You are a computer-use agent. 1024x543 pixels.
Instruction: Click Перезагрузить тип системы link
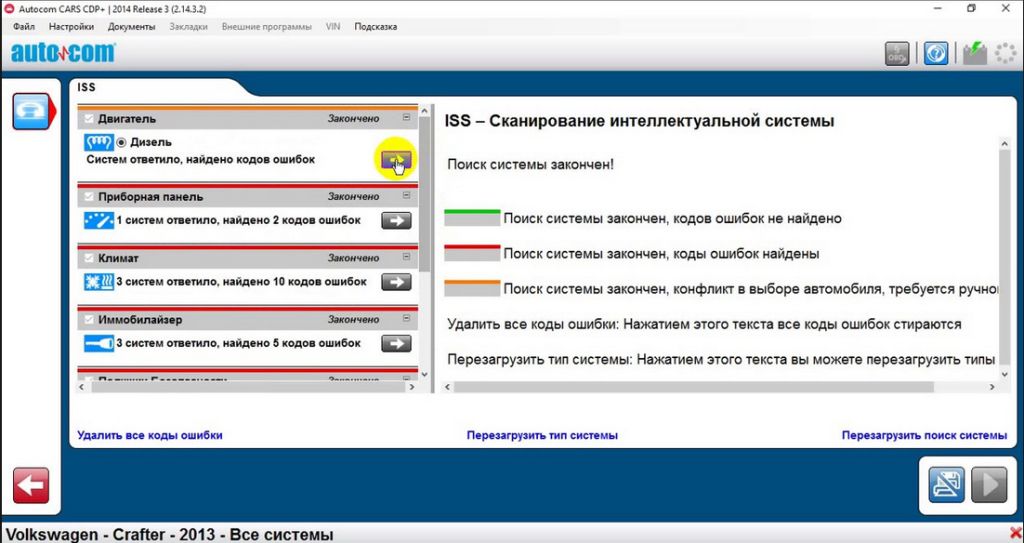tap(542, 435)
